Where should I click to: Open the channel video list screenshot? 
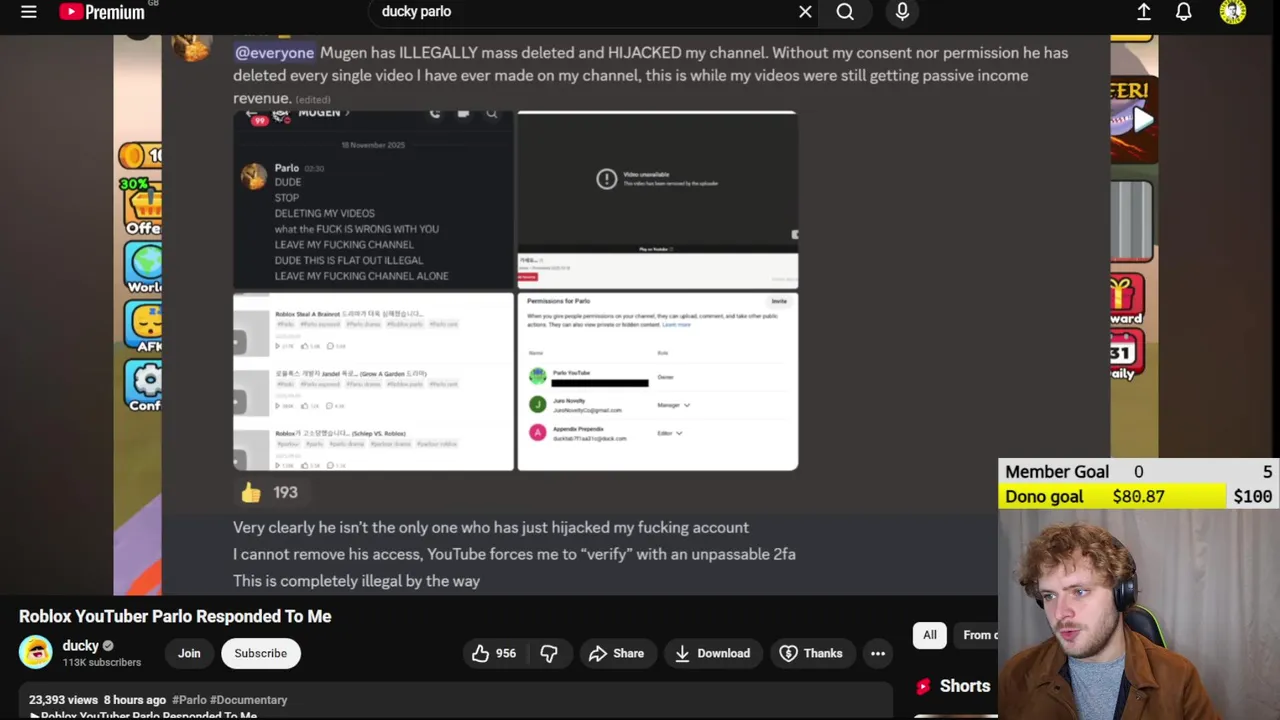point(373,381)
